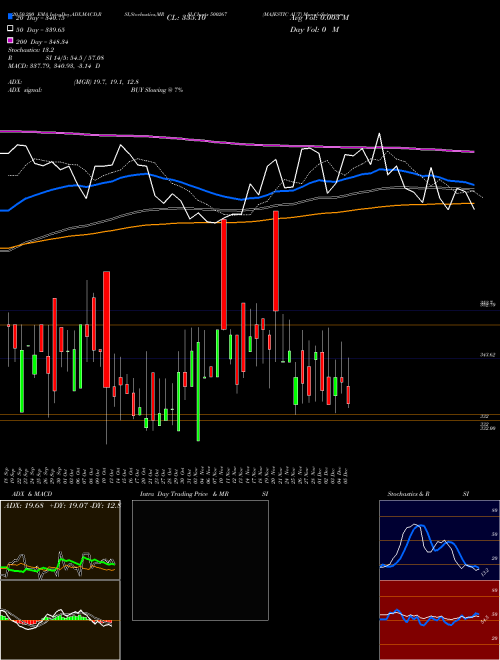The height and width of the screenshot is (660, 500).
Task: Open the ADX indicator mini chart
Action: point(60,540)
